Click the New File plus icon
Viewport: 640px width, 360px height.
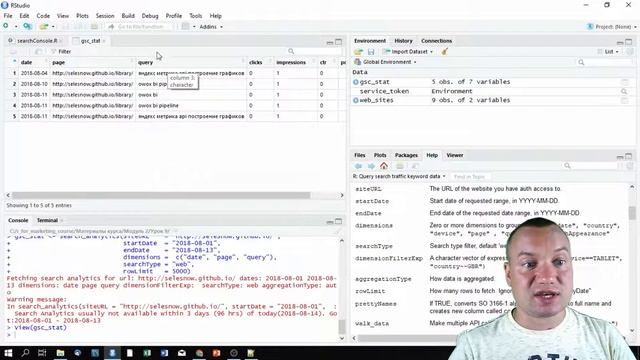coord(6,26)
